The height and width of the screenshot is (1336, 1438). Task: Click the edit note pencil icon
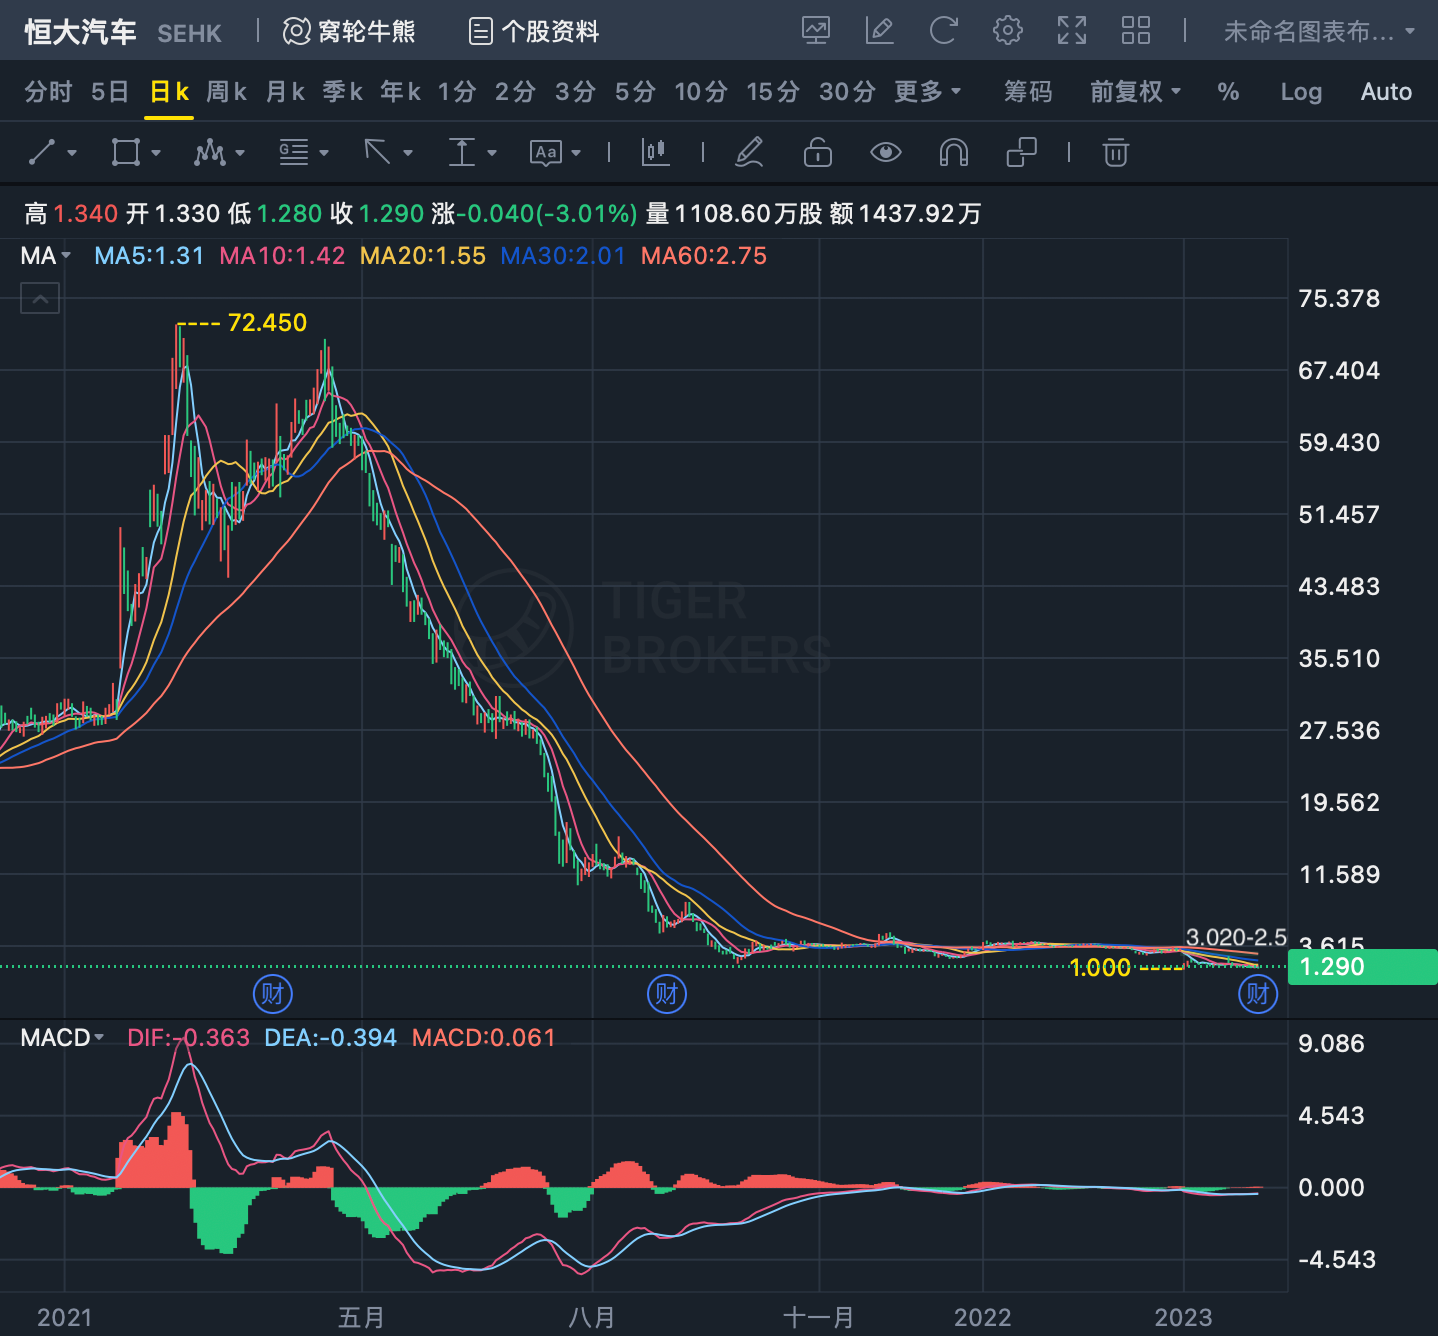tap(879, 31)
